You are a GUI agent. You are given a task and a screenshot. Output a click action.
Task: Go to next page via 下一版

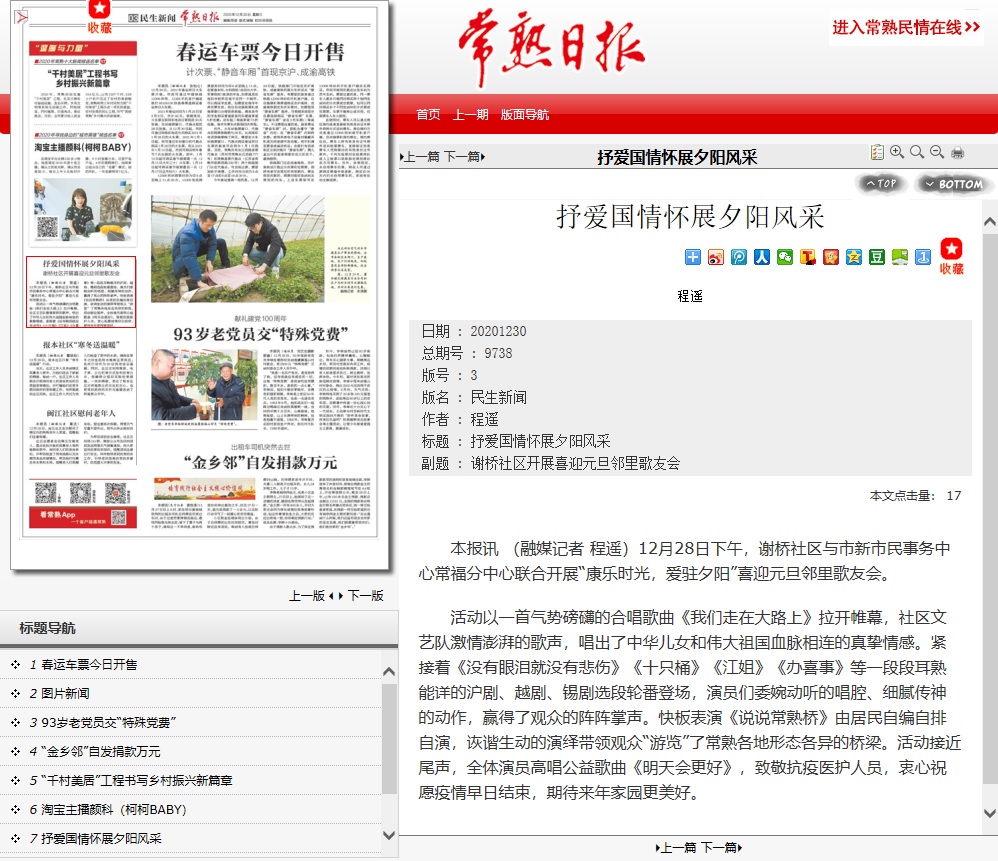point(366,596)
